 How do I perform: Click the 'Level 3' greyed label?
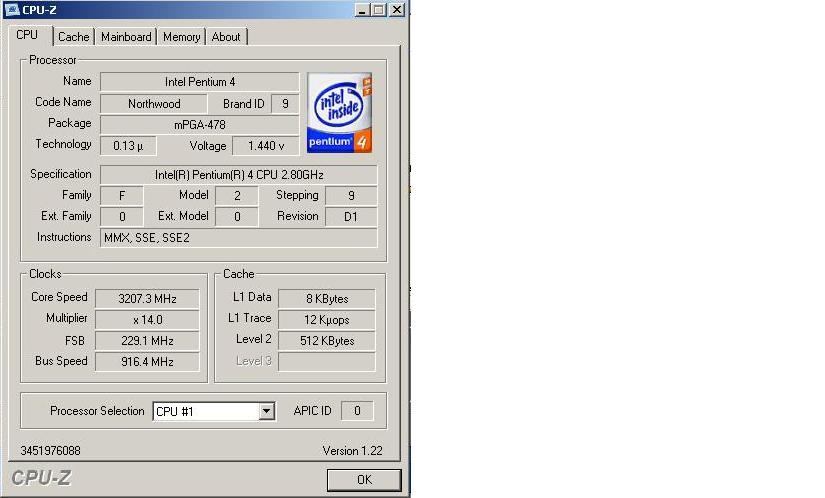(x=254, y=361)
